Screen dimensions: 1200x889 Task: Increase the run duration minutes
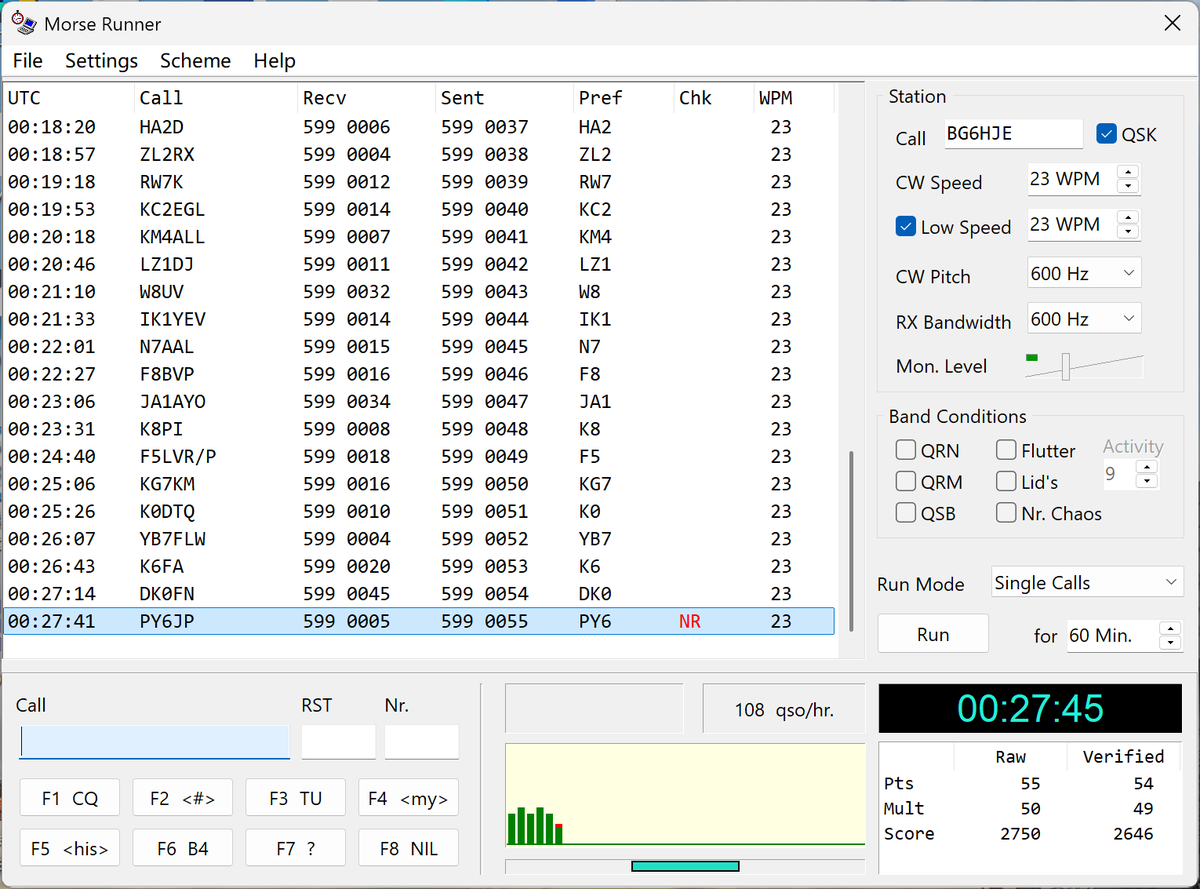pyautogui.click(x=1170, y=629)
